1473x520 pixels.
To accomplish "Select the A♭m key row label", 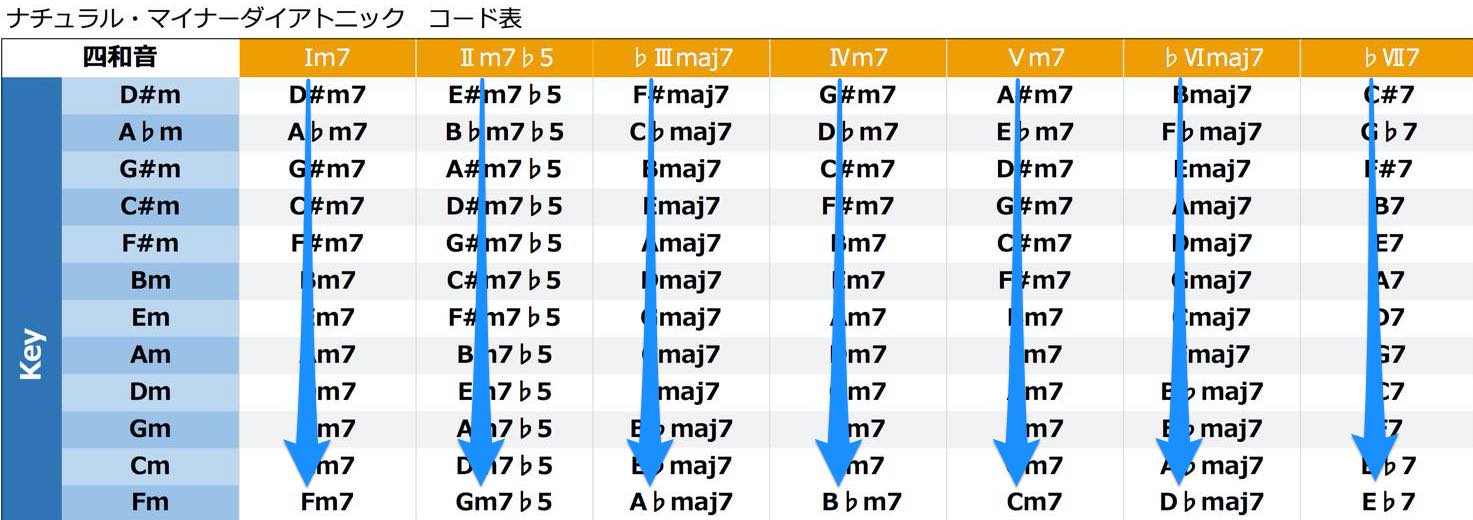I will click(x=150, y=132).
